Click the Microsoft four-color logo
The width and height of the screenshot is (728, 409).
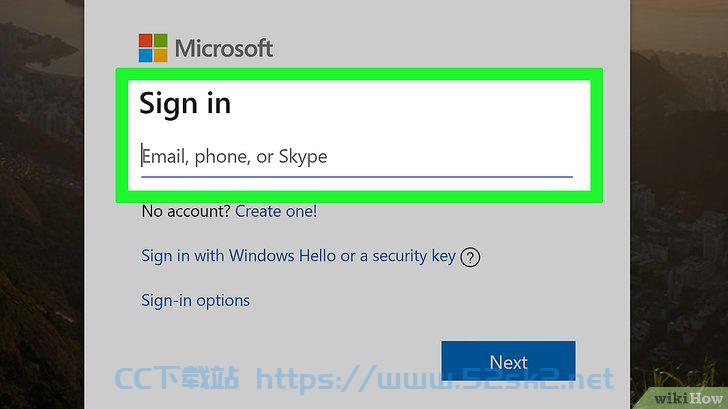click(x=153, y=48)
